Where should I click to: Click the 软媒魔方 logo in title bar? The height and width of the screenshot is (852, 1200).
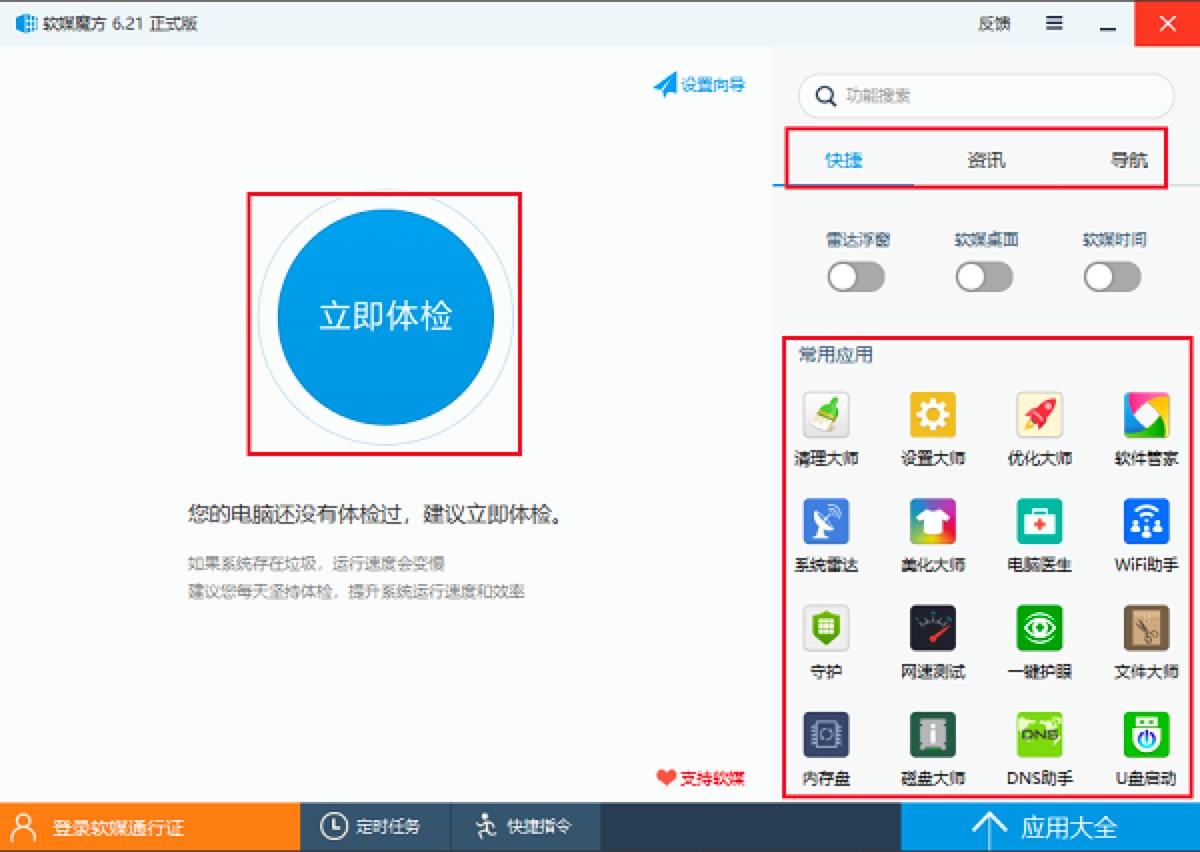(26, 23)
